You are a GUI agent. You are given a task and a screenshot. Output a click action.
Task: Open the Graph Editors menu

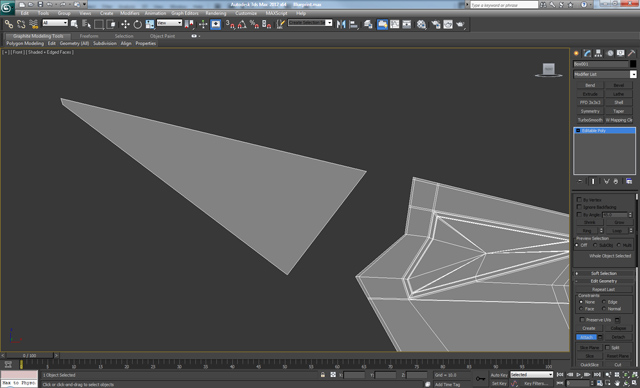(184, 13)
